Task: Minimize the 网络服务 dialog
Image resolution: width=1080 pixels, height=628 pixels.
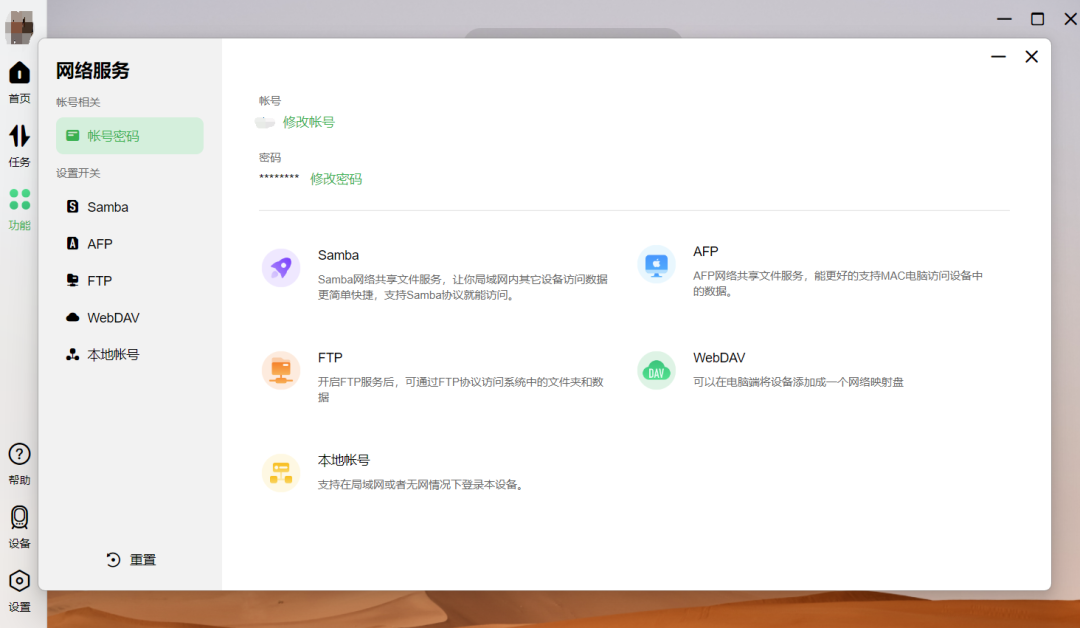Action: [x=998, y=56]
